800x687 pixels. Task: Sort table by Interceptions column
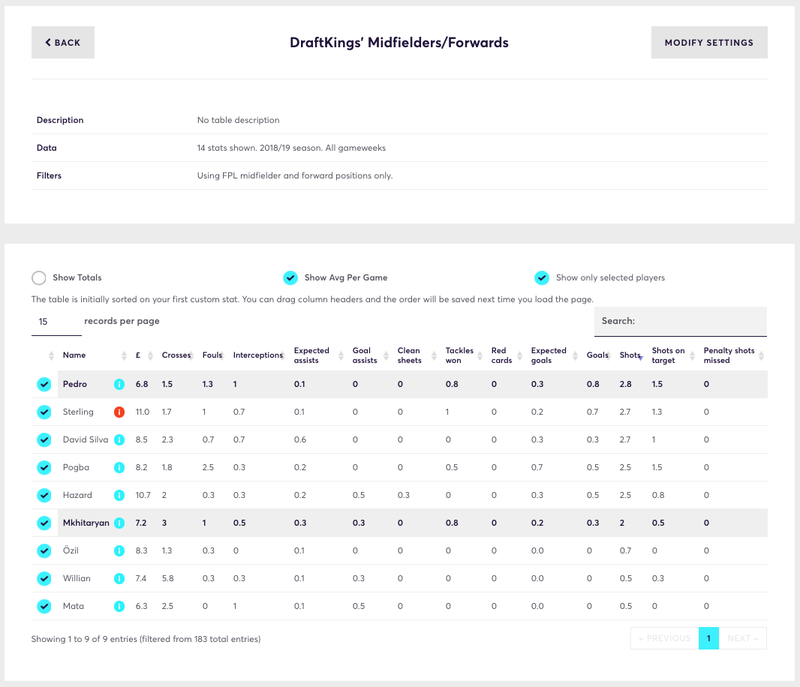[x=258, y=355]
